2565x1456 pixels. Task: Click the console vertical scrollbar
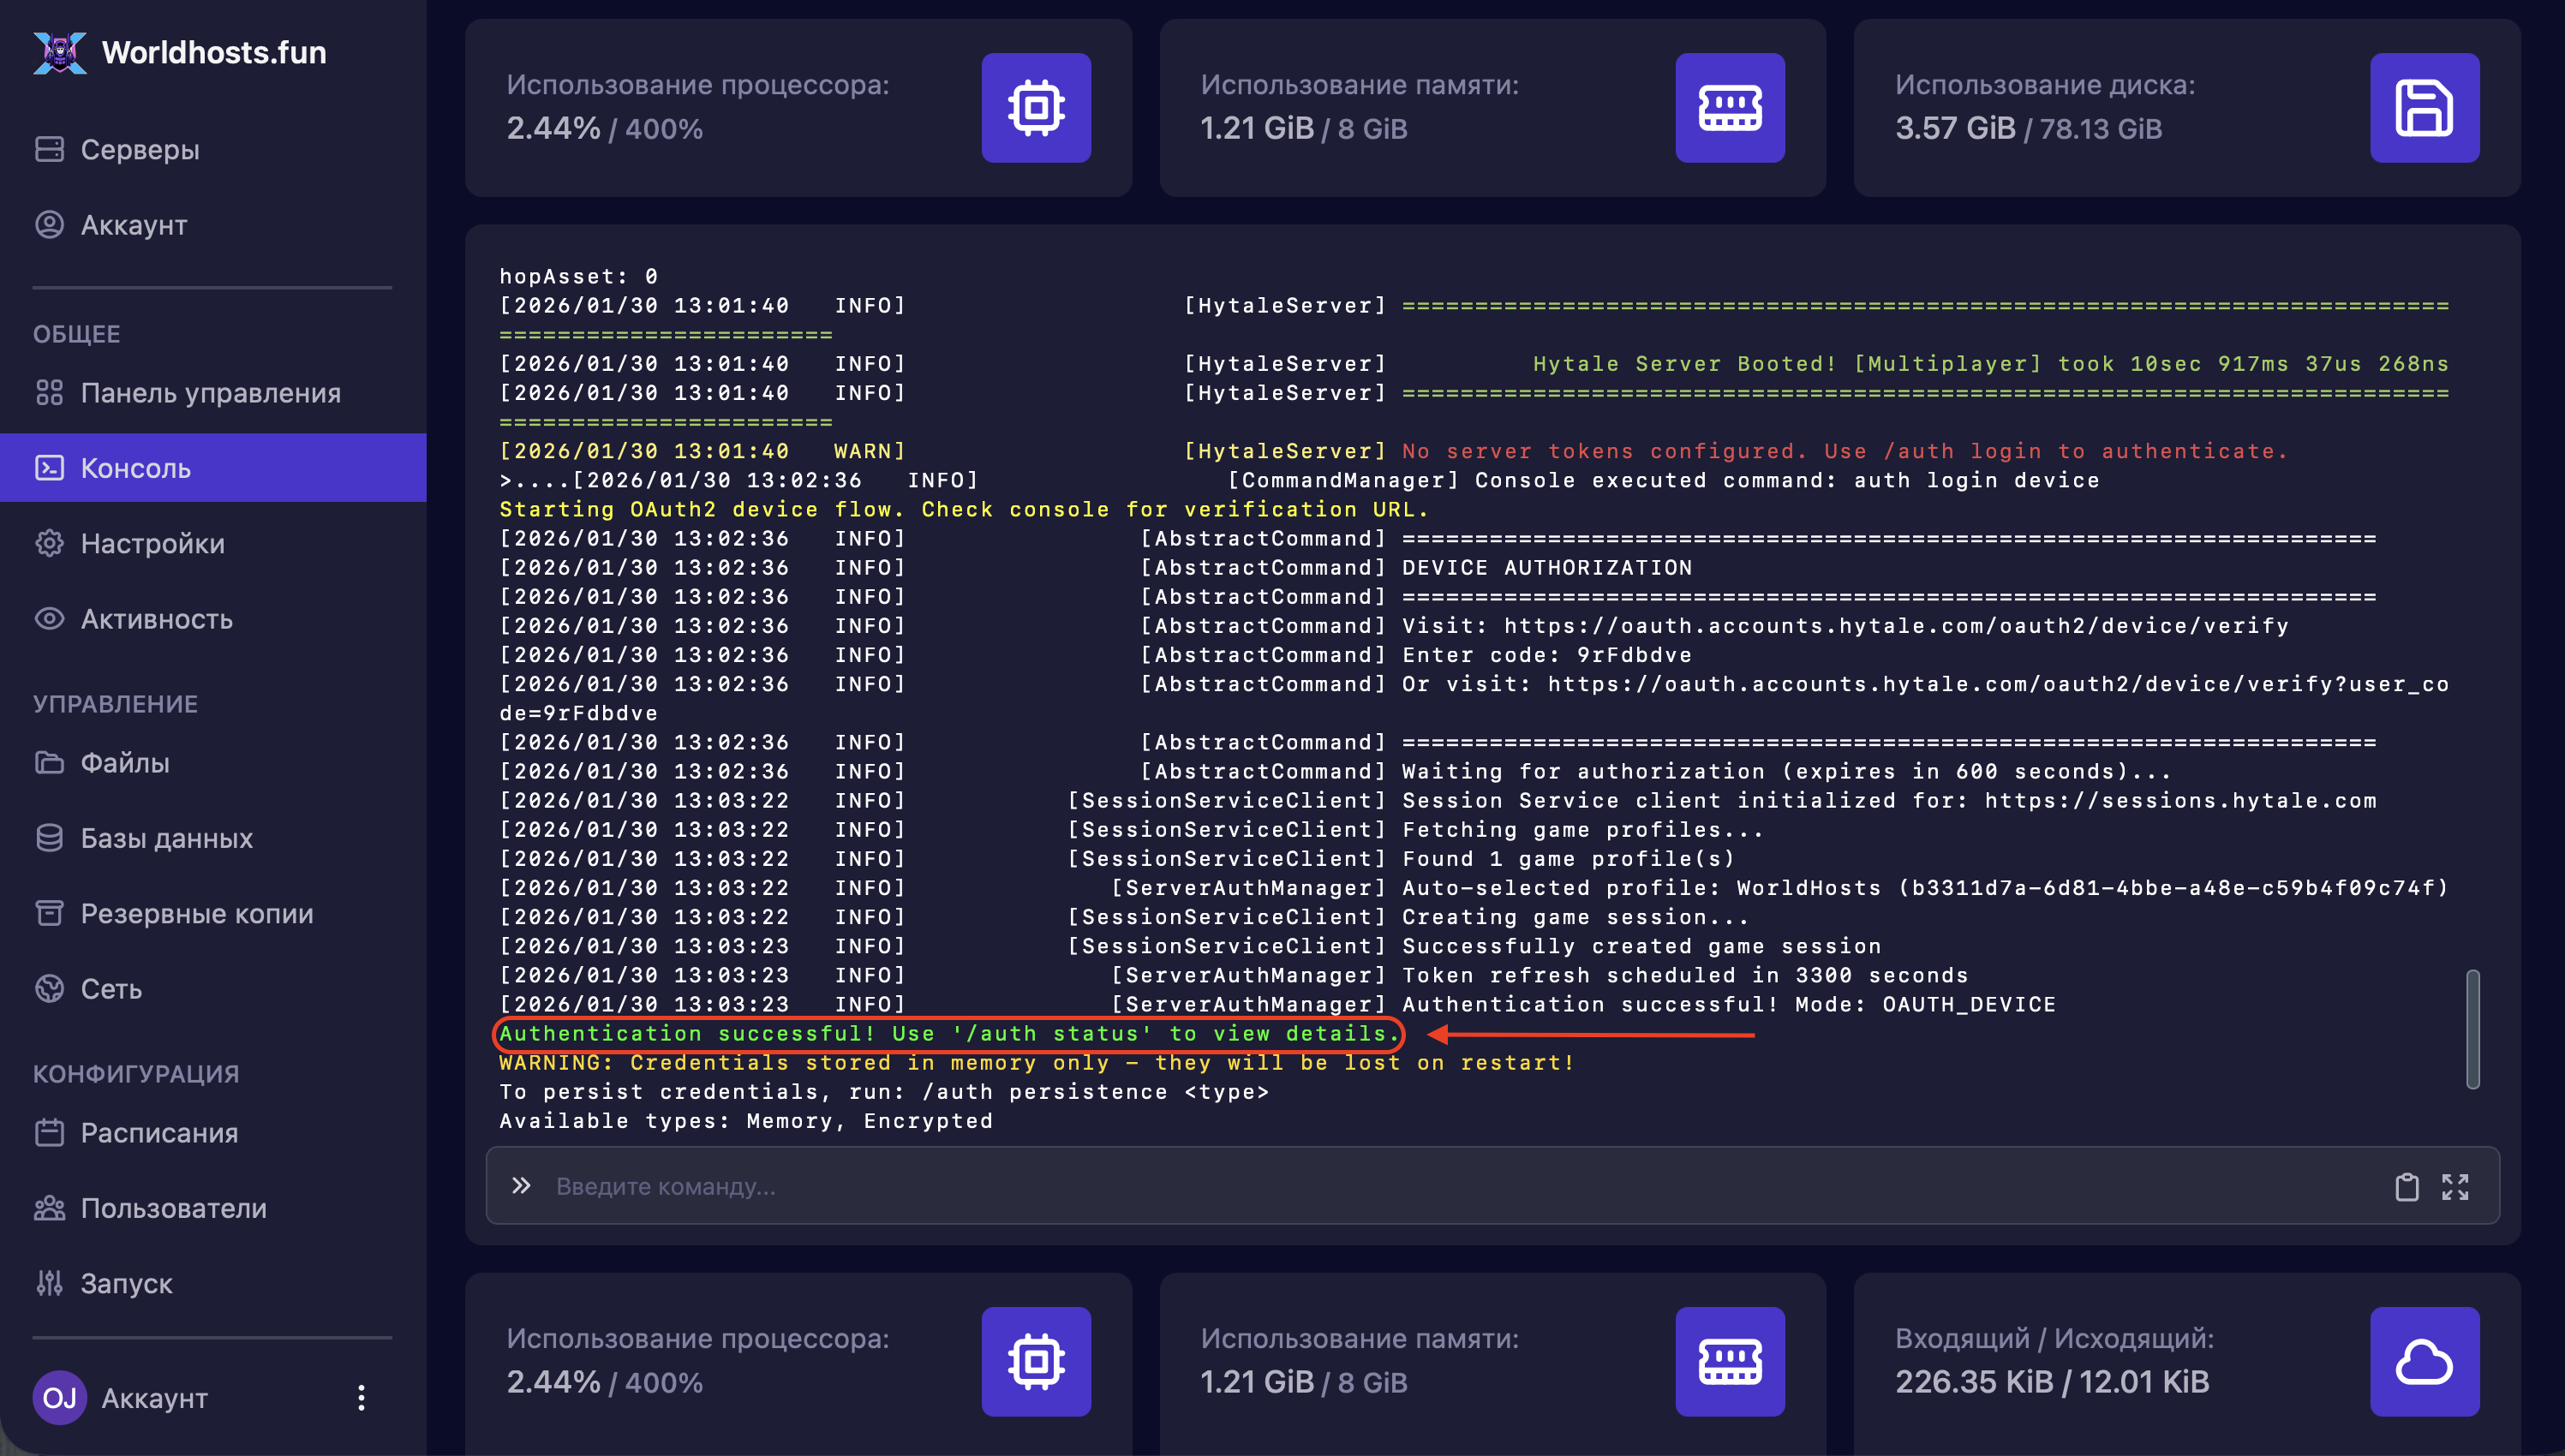2472,1028
